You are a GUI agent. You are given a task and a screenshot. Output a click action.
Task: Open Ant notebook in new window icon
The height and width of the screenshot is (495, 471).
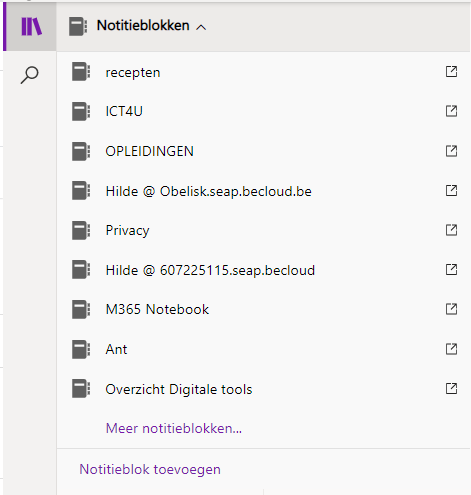(451, 349)
